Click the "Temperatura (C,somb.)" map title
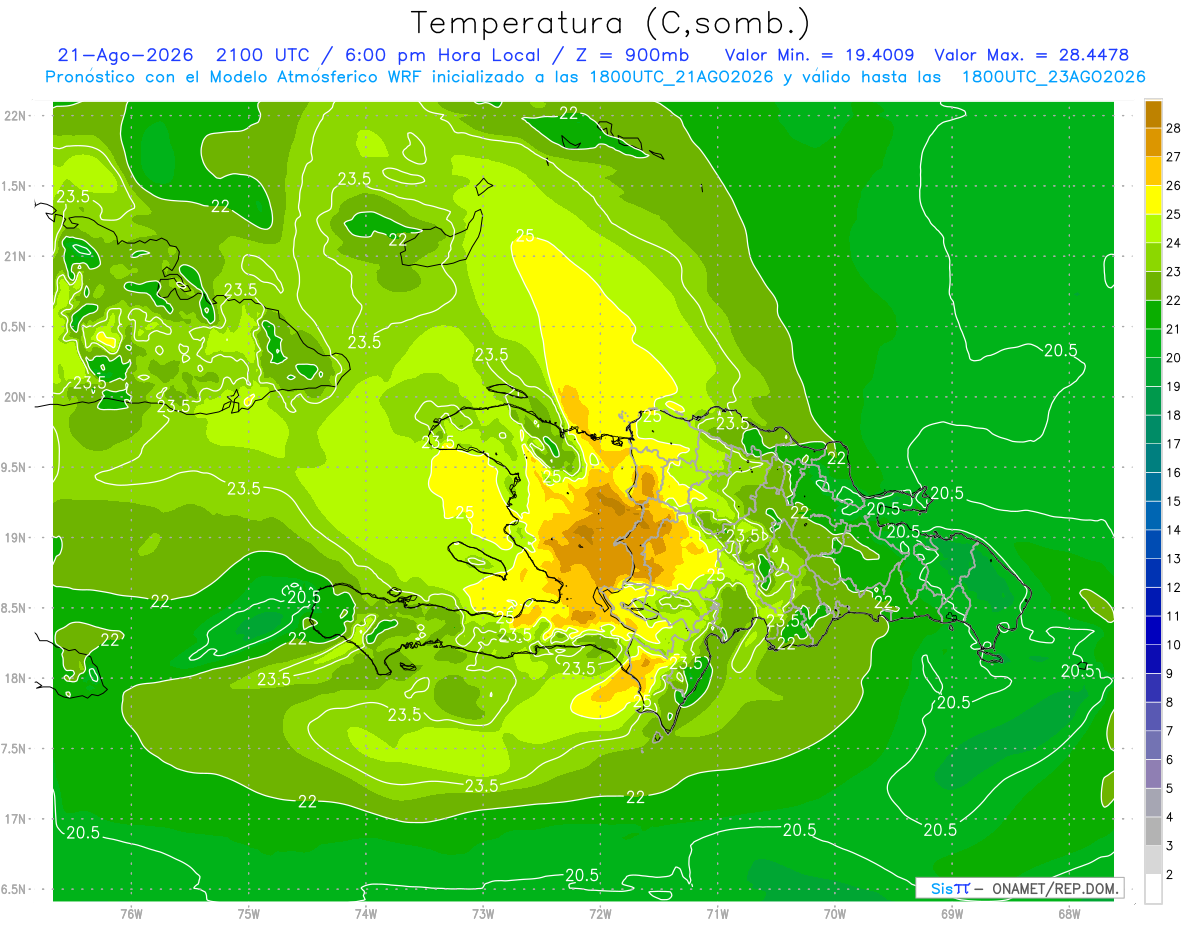The image size is (1200, 927). click(x=610, y=23)
